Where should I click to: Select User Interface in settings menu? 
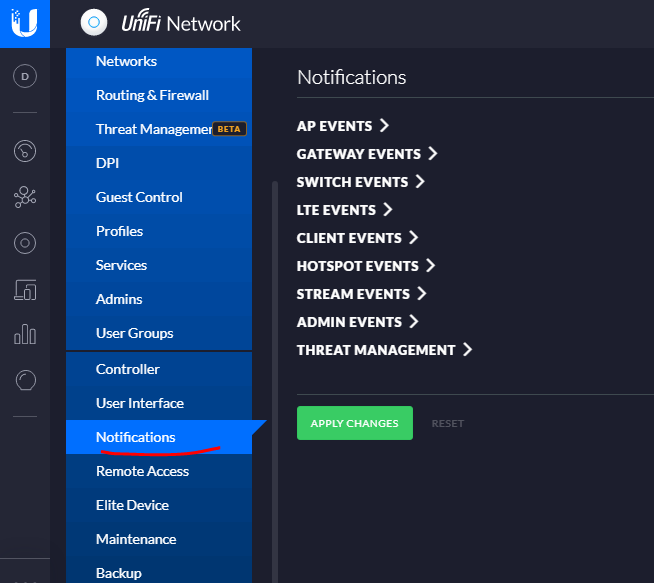(159, 403)
